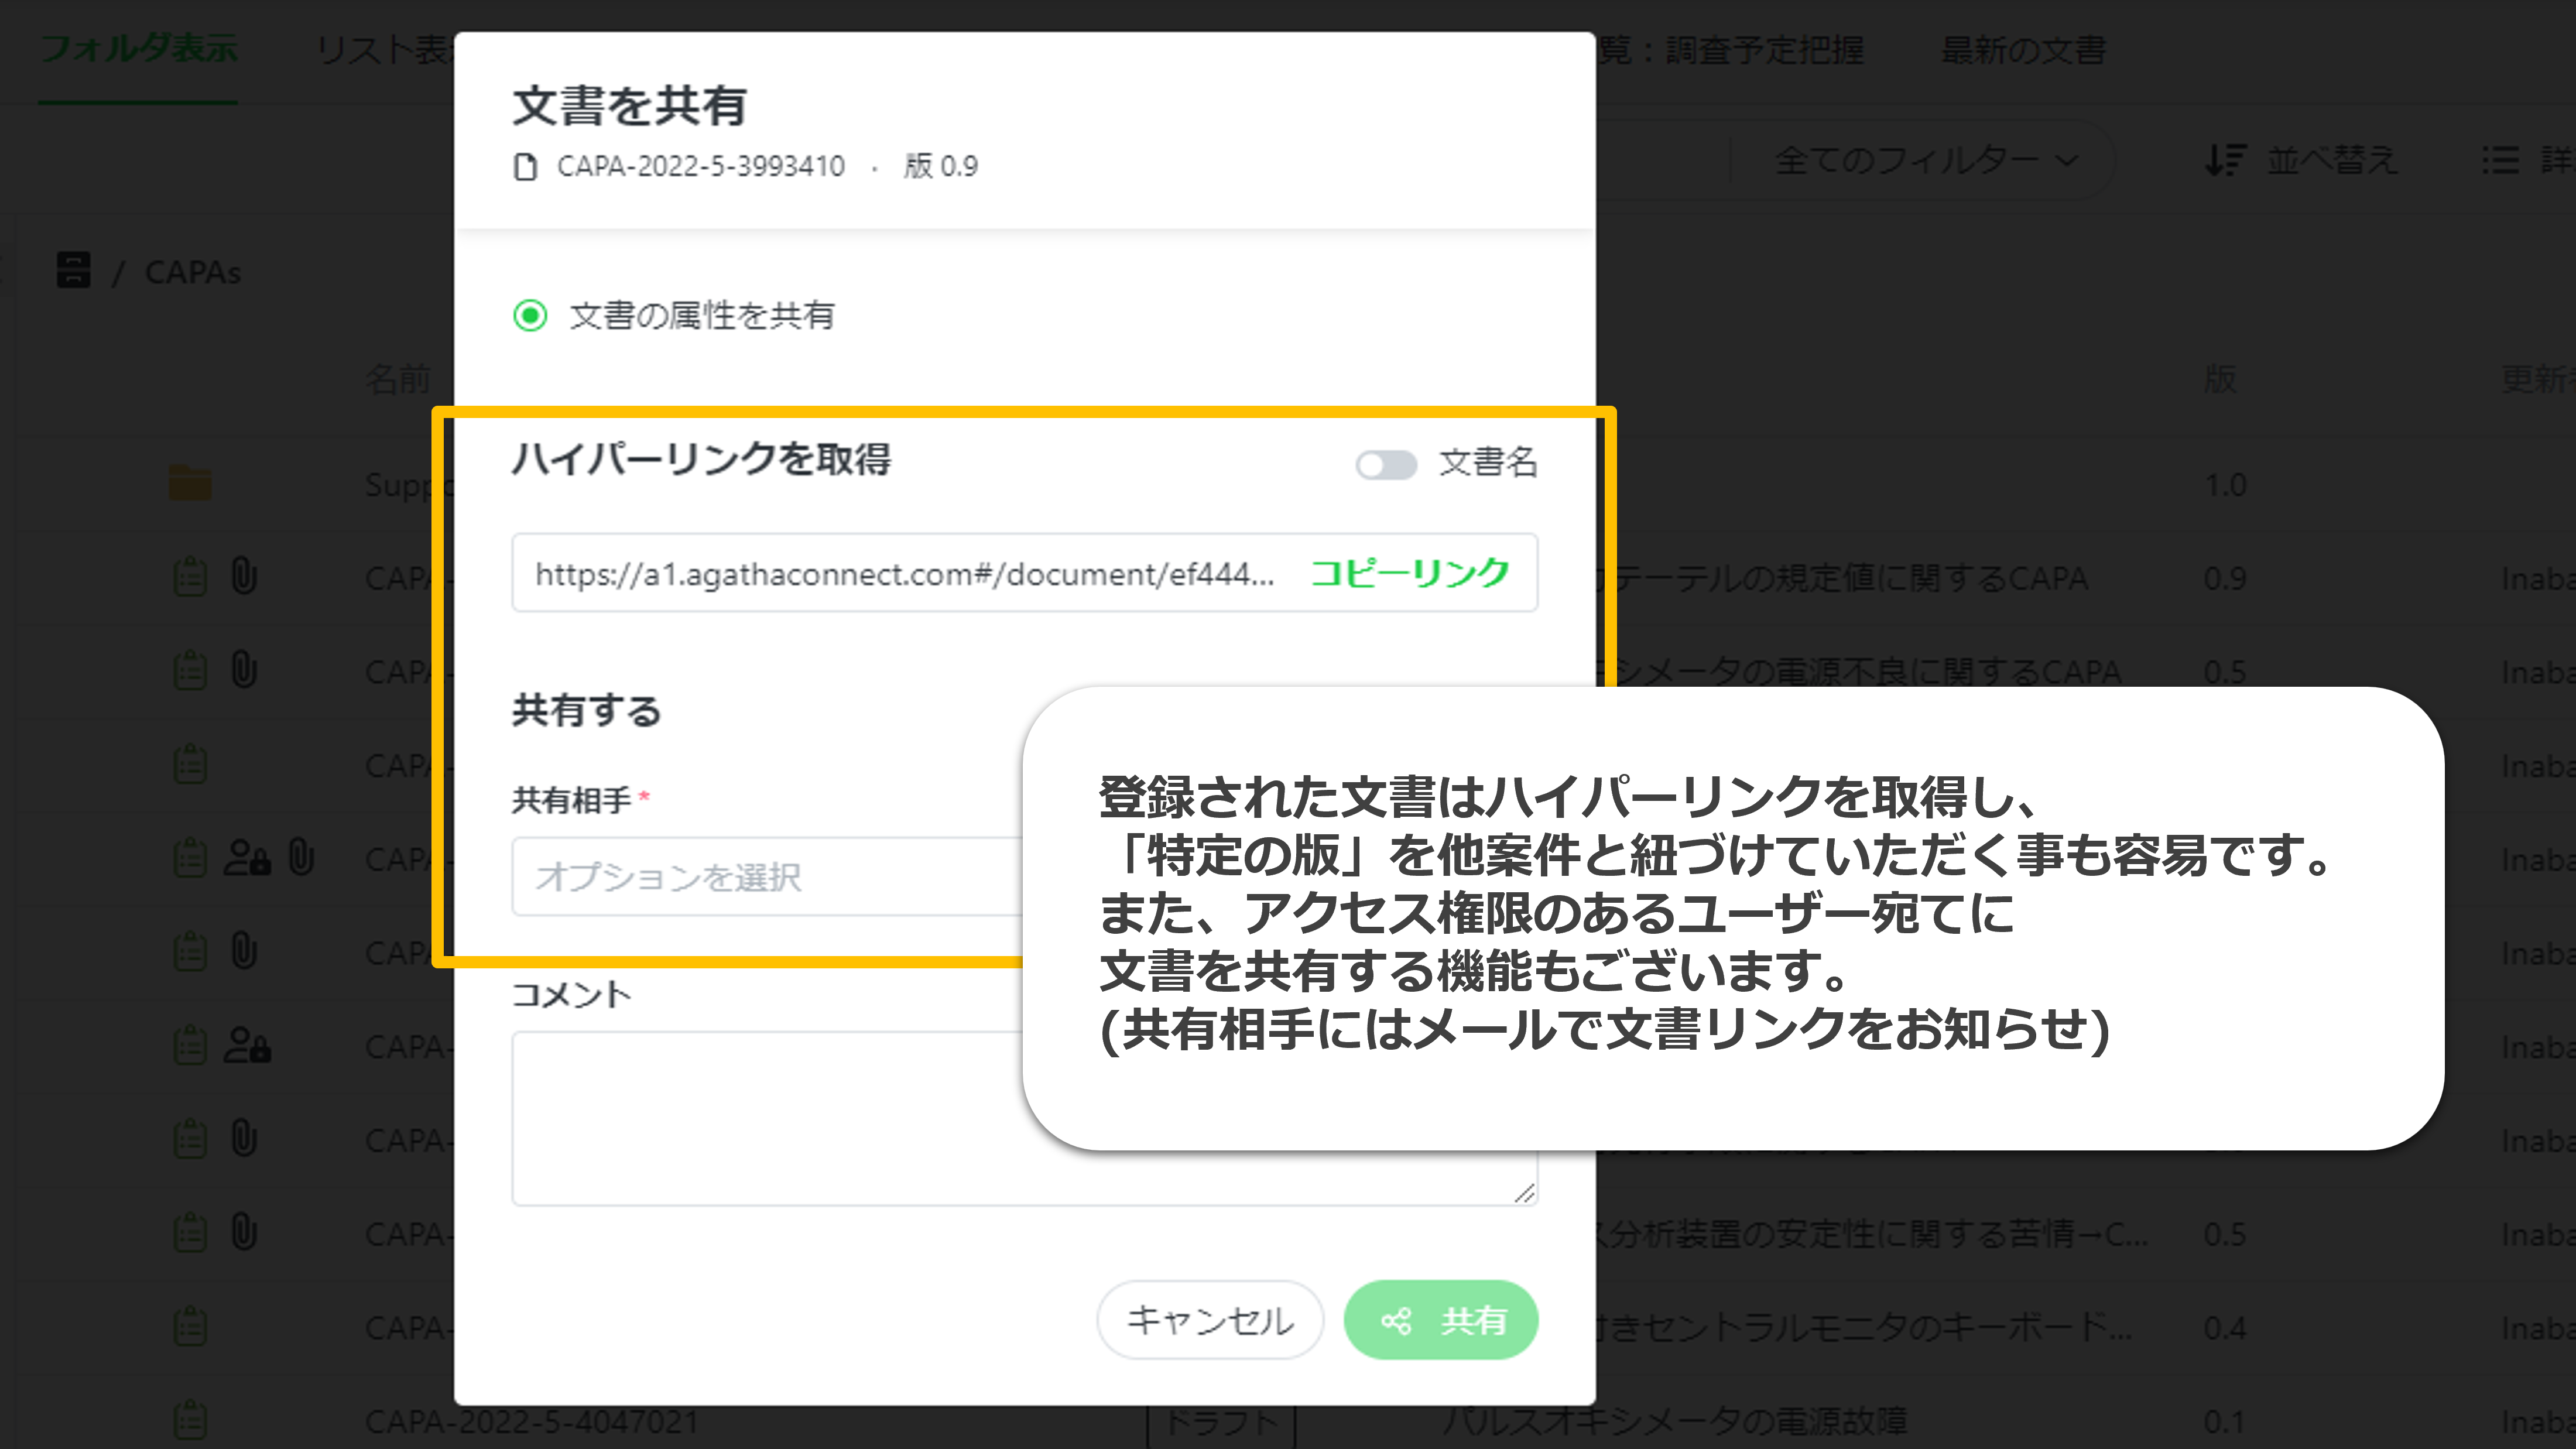Click the コピーリンク link
This screenshot has height=1449, width=2576.
(1409, 573)
